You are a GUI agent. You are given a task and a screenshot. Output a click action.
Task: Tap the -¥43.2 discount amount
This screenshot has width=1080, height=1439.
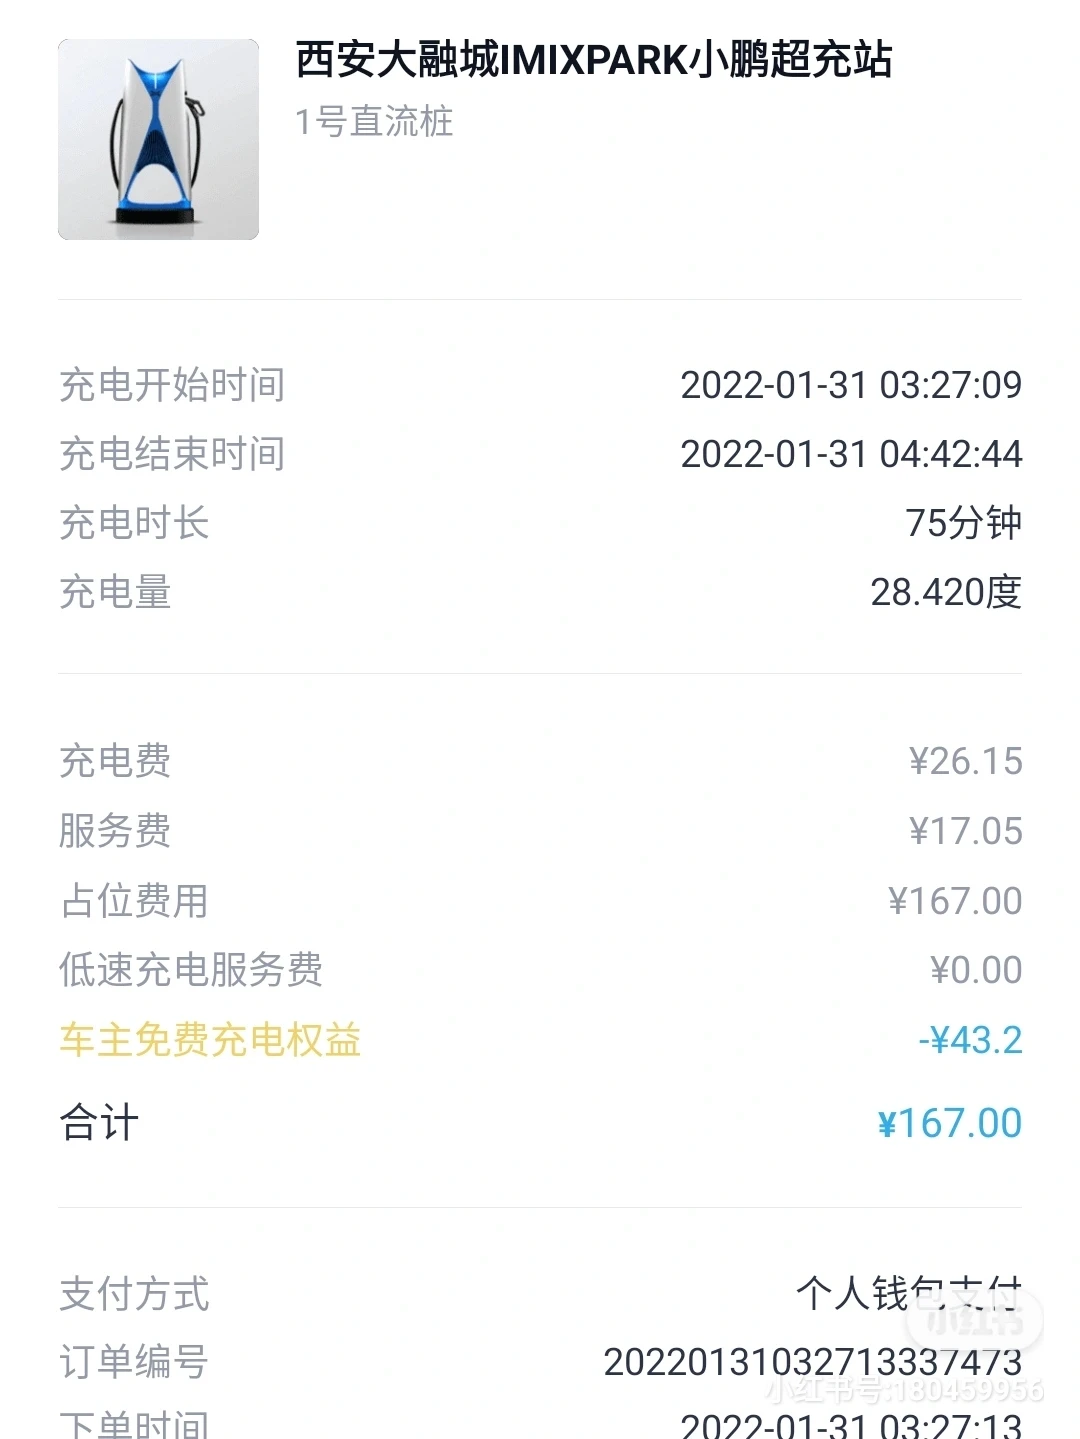(x=970, y=1040)
